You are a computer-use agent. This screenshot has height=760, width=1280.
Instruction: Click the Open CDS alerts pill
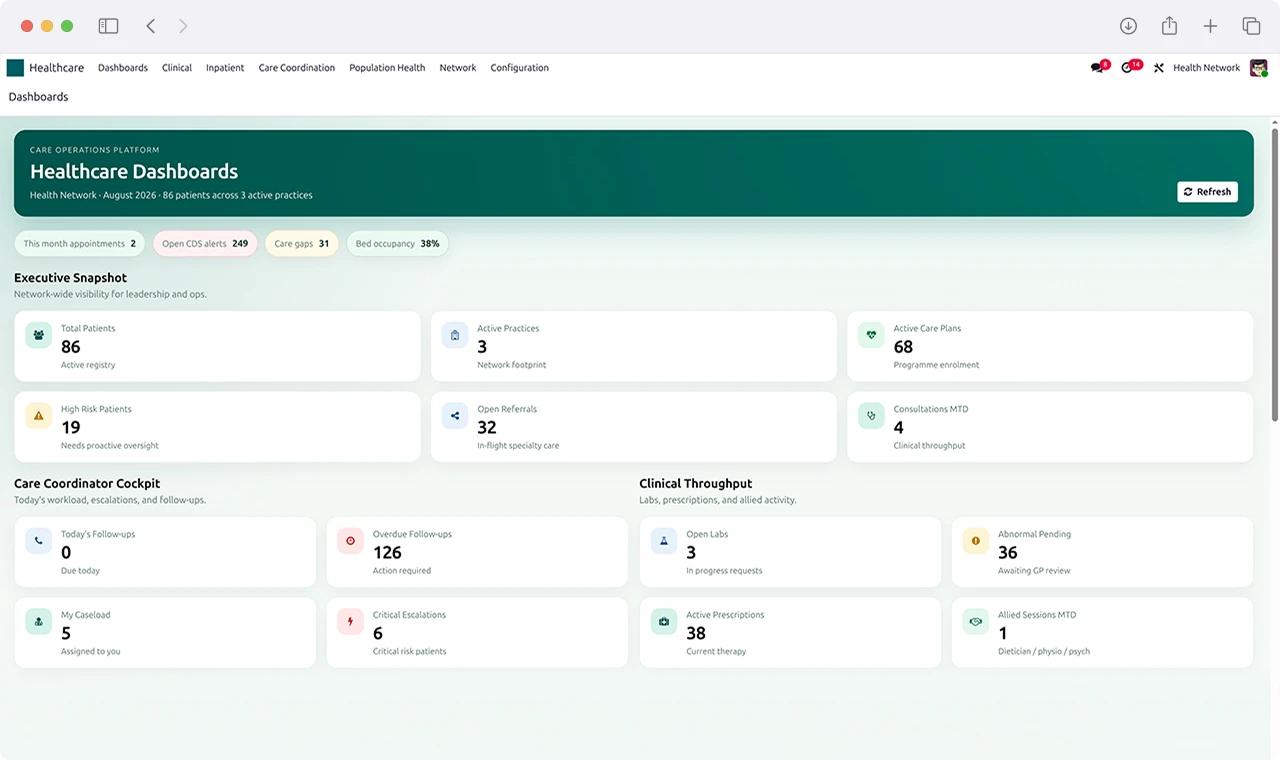(x=205, y=244)
